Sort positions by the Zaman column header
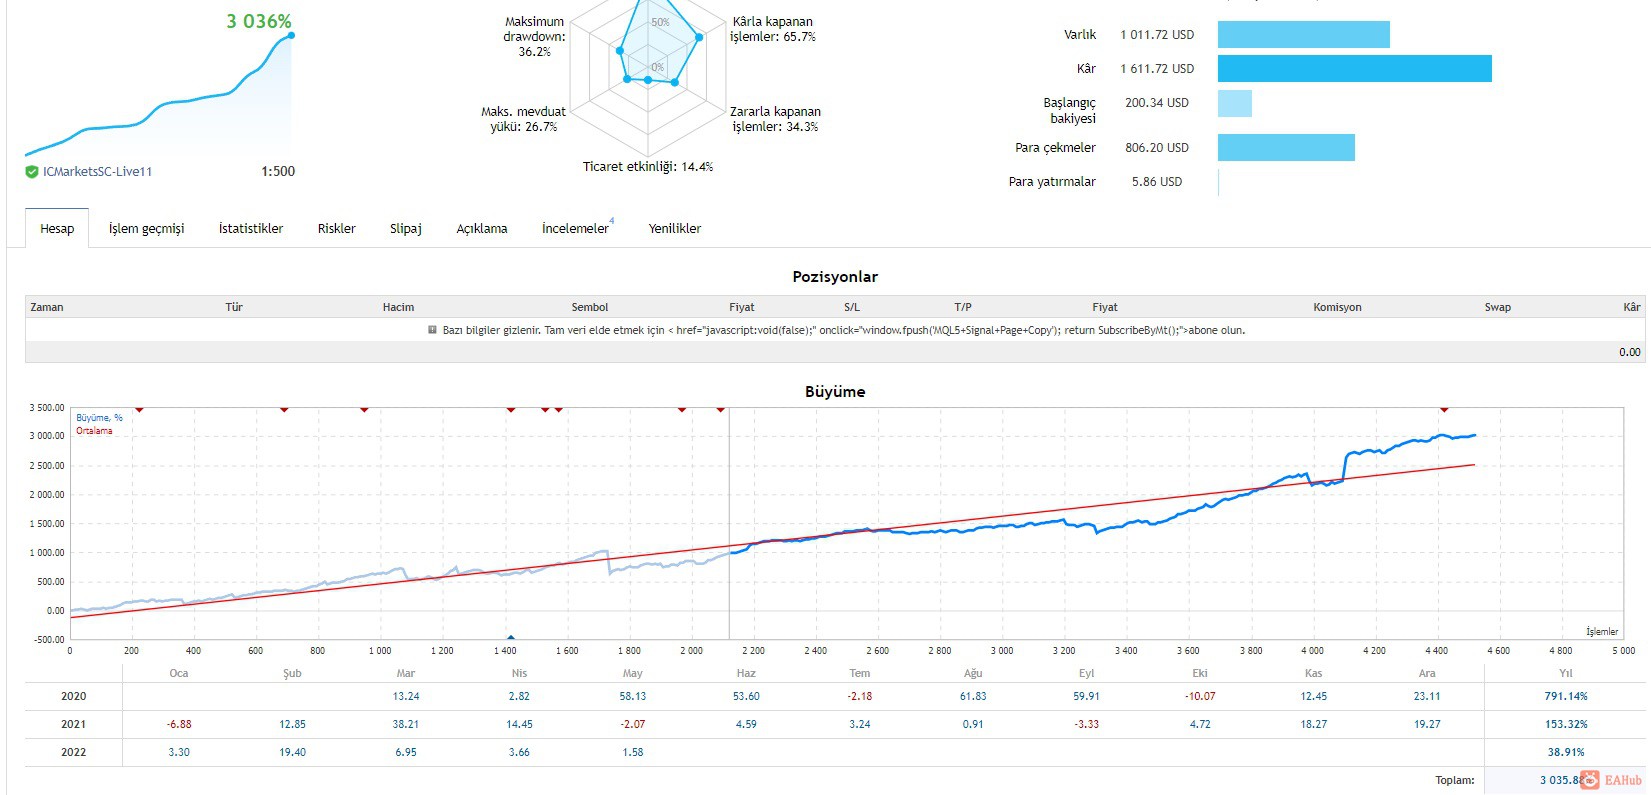 47,307
